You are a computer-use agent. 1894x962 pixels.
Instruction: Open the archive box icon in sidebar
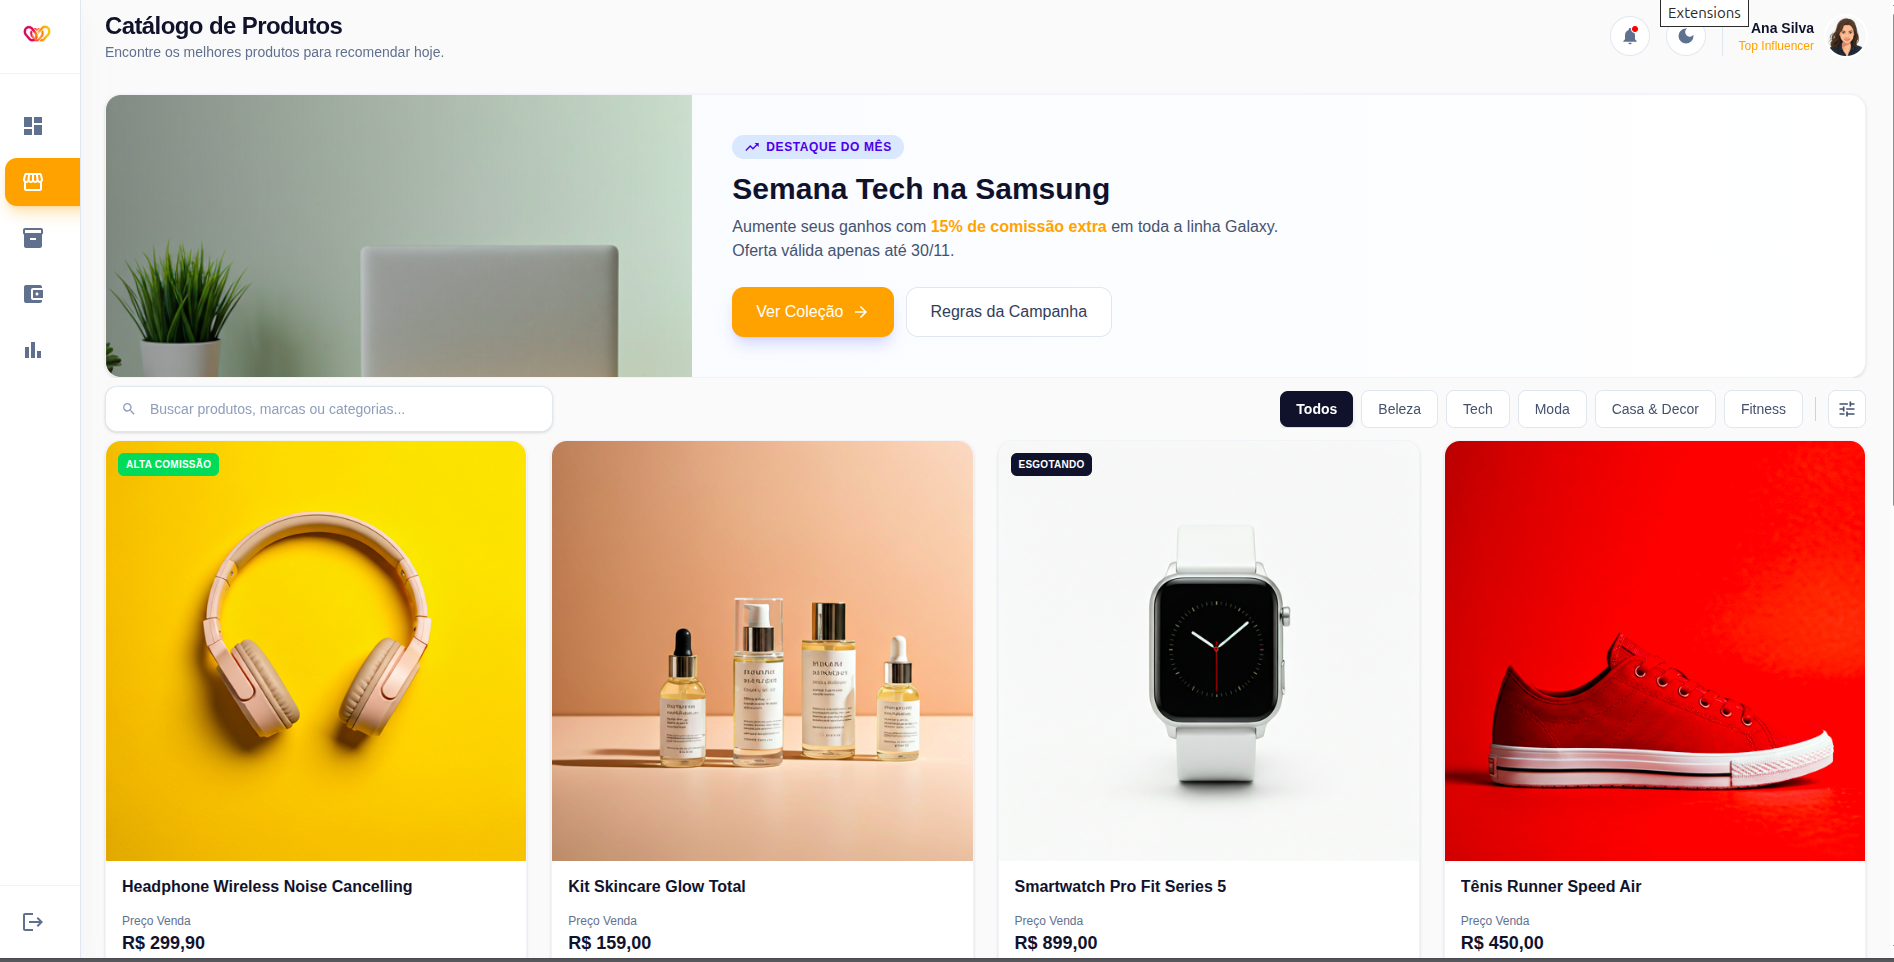point(33,238)
